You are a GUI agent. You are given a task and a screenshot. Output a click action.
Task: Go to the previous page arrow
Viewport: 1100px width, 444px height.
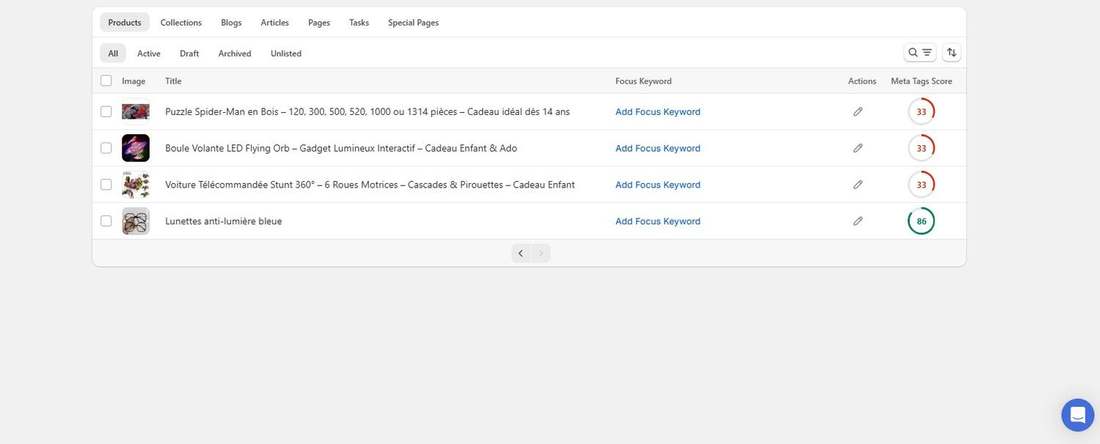click(521, 253)
